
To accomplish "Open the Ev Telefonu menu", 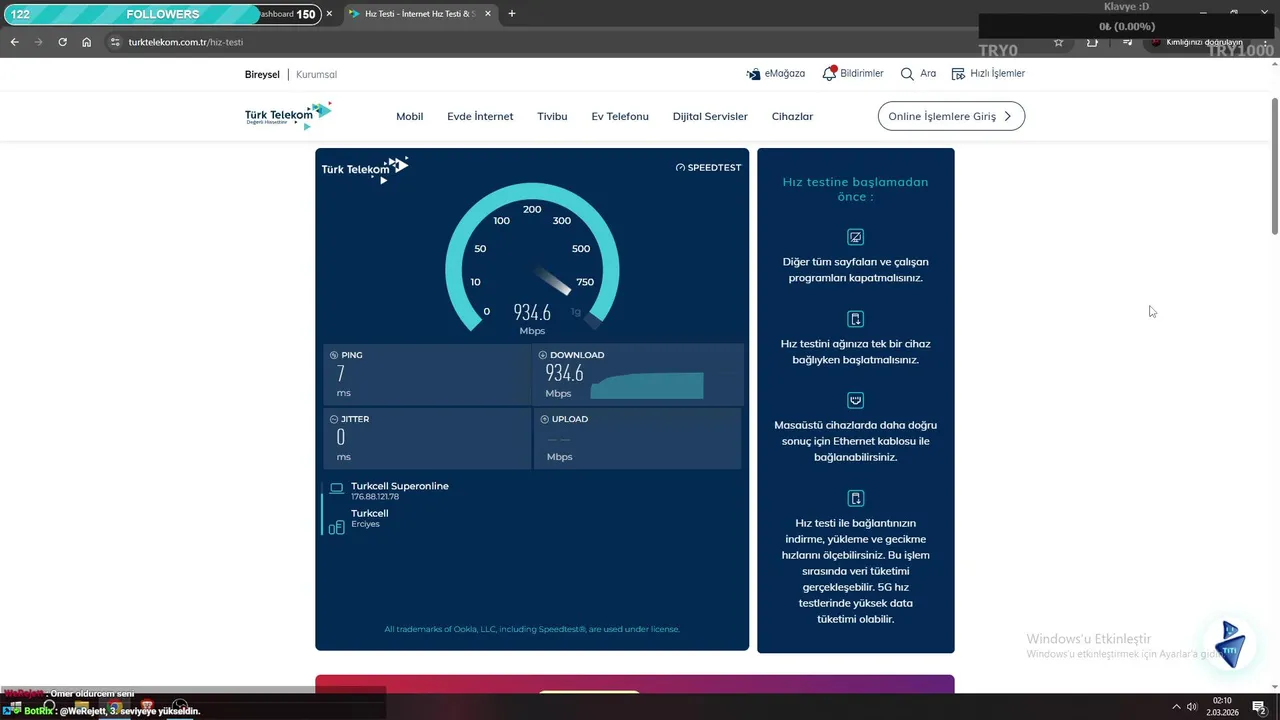I will 620,116.
